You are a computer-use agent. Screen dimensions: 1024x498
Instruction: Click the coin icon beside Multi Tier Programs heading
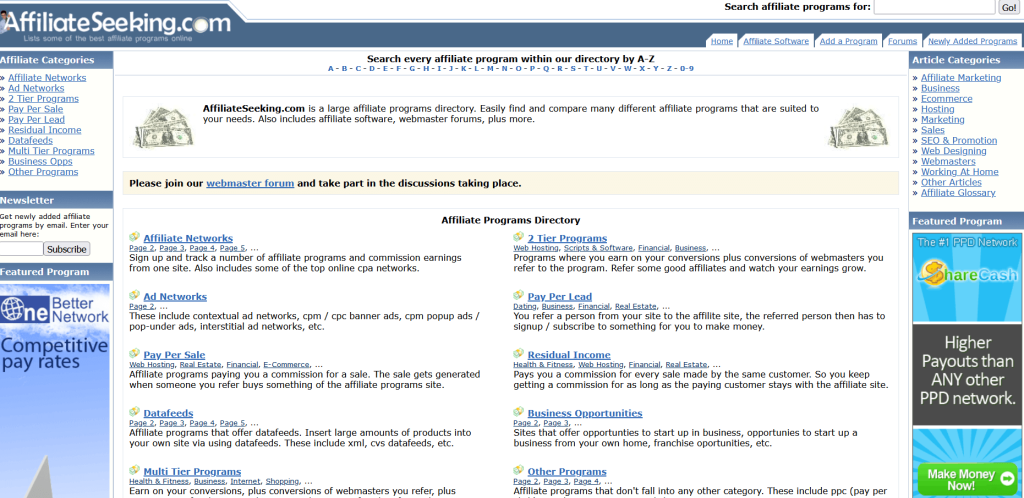click(x=135, y=470)
